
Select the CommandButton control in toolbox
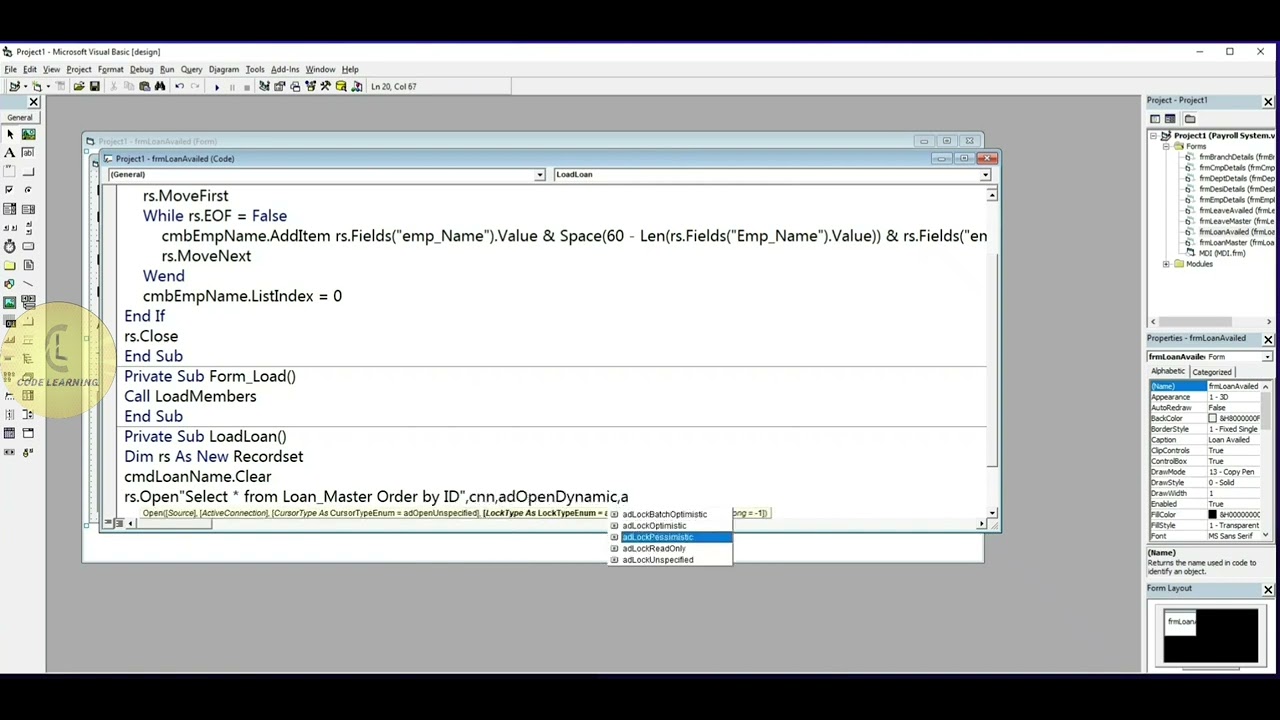(28, 172)
